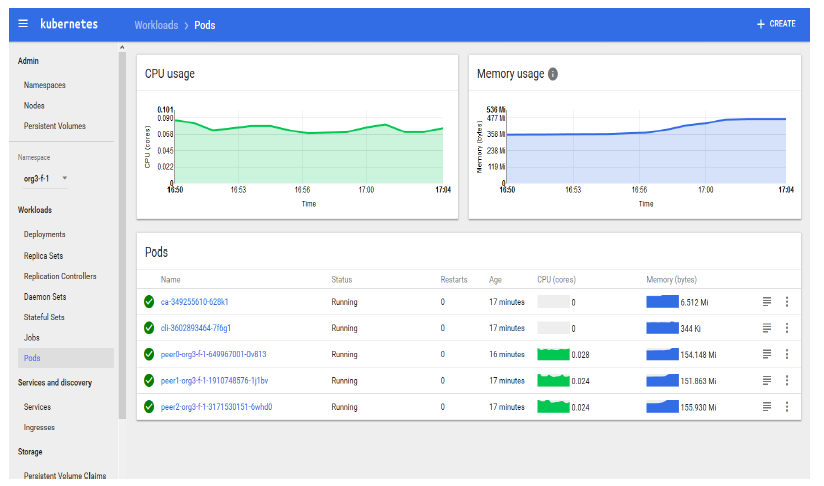Open Stateful Sets in the sidebar
The height and width of the screenshot is (486, 824).
44,317
